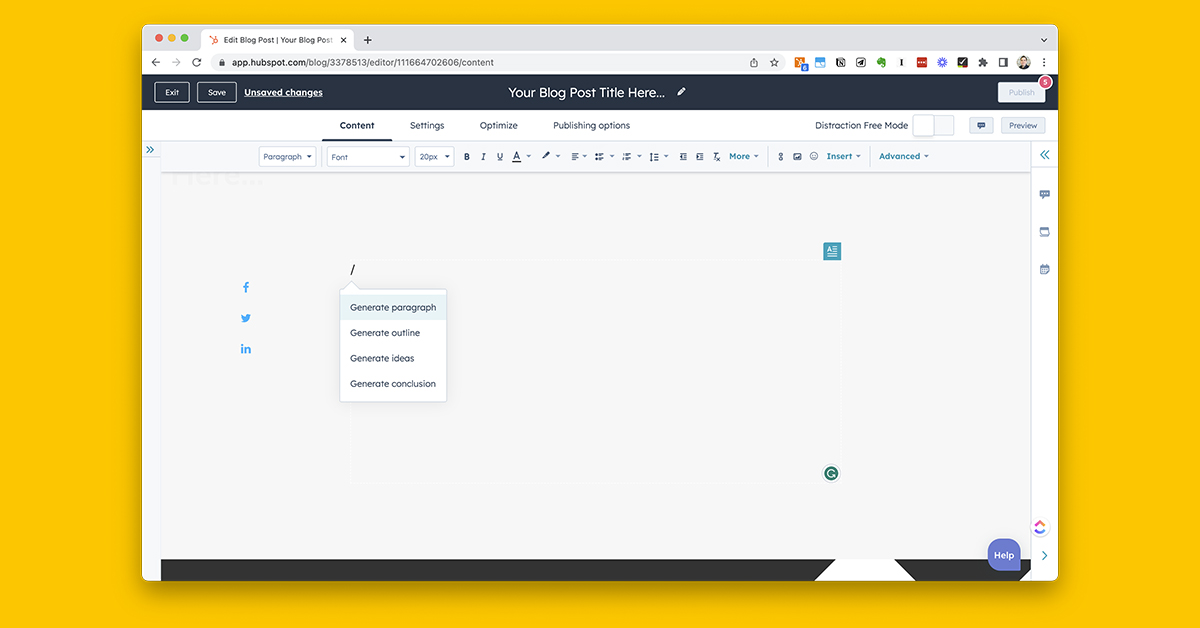Click the bulleted list icon
This screenshot has width=1200, height=628.
click(x=599, y=157)
